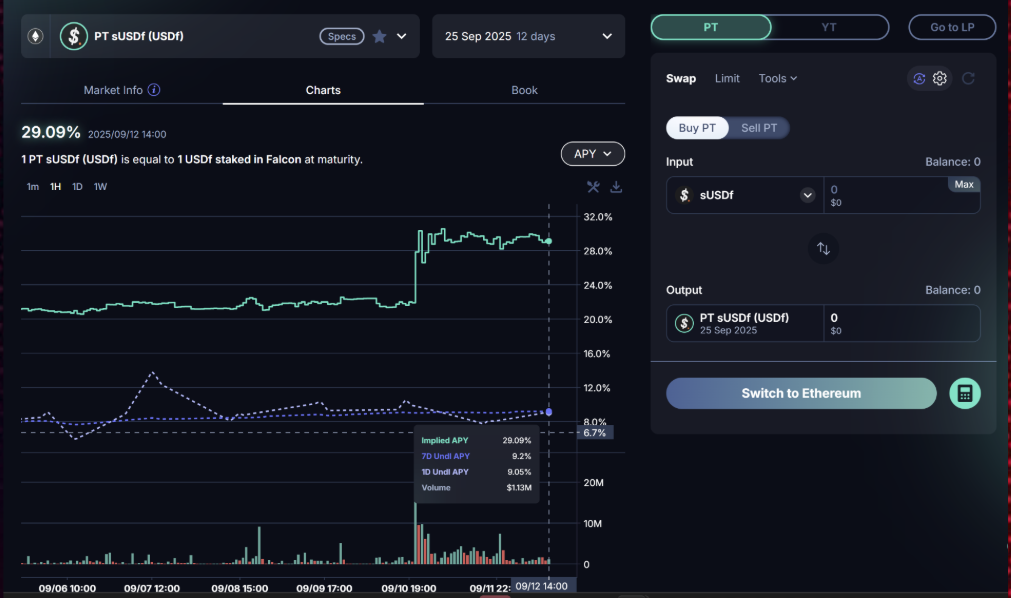Screen dimensions: 1011x598
Task: Click the 29.09% current APY value
Action: tap(51, 132)
